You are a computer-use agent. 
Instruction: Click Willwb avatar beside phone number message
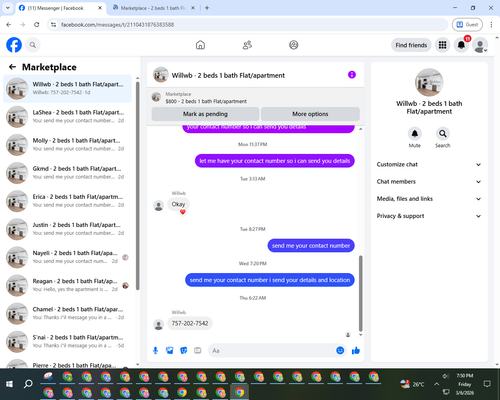[x=159, y=325]
